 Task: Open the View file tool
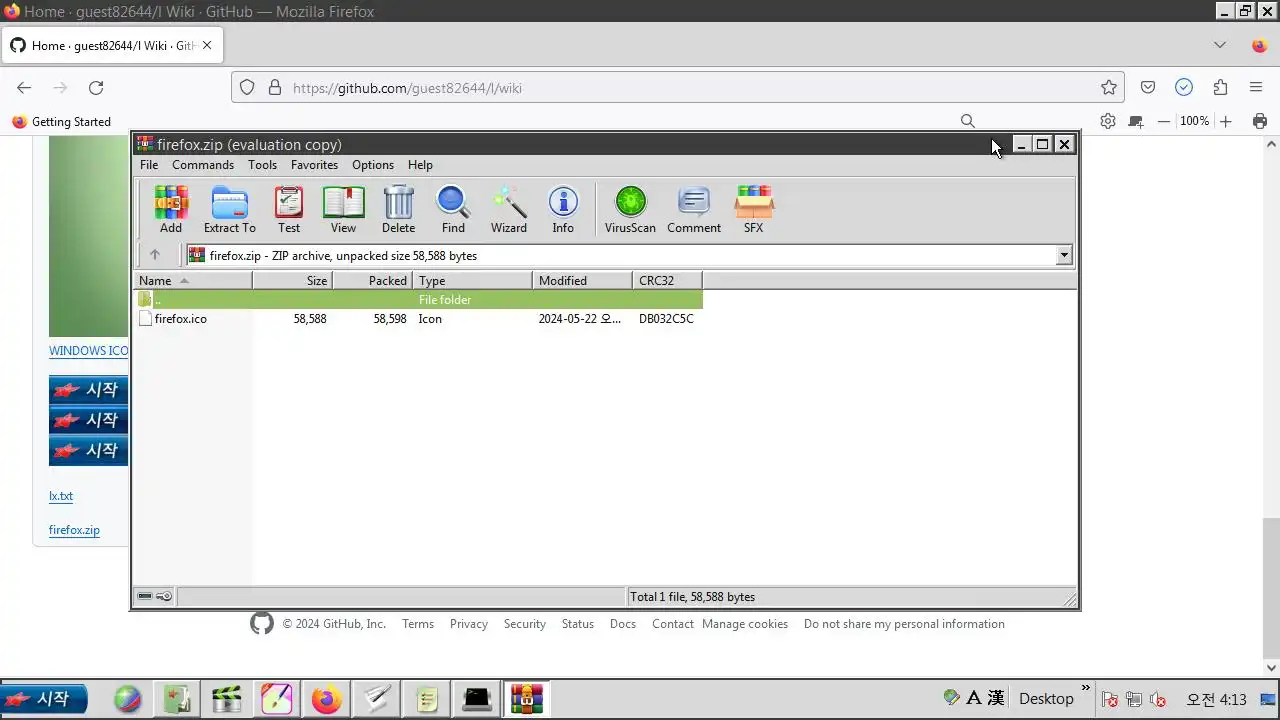(x=343, y=210)
